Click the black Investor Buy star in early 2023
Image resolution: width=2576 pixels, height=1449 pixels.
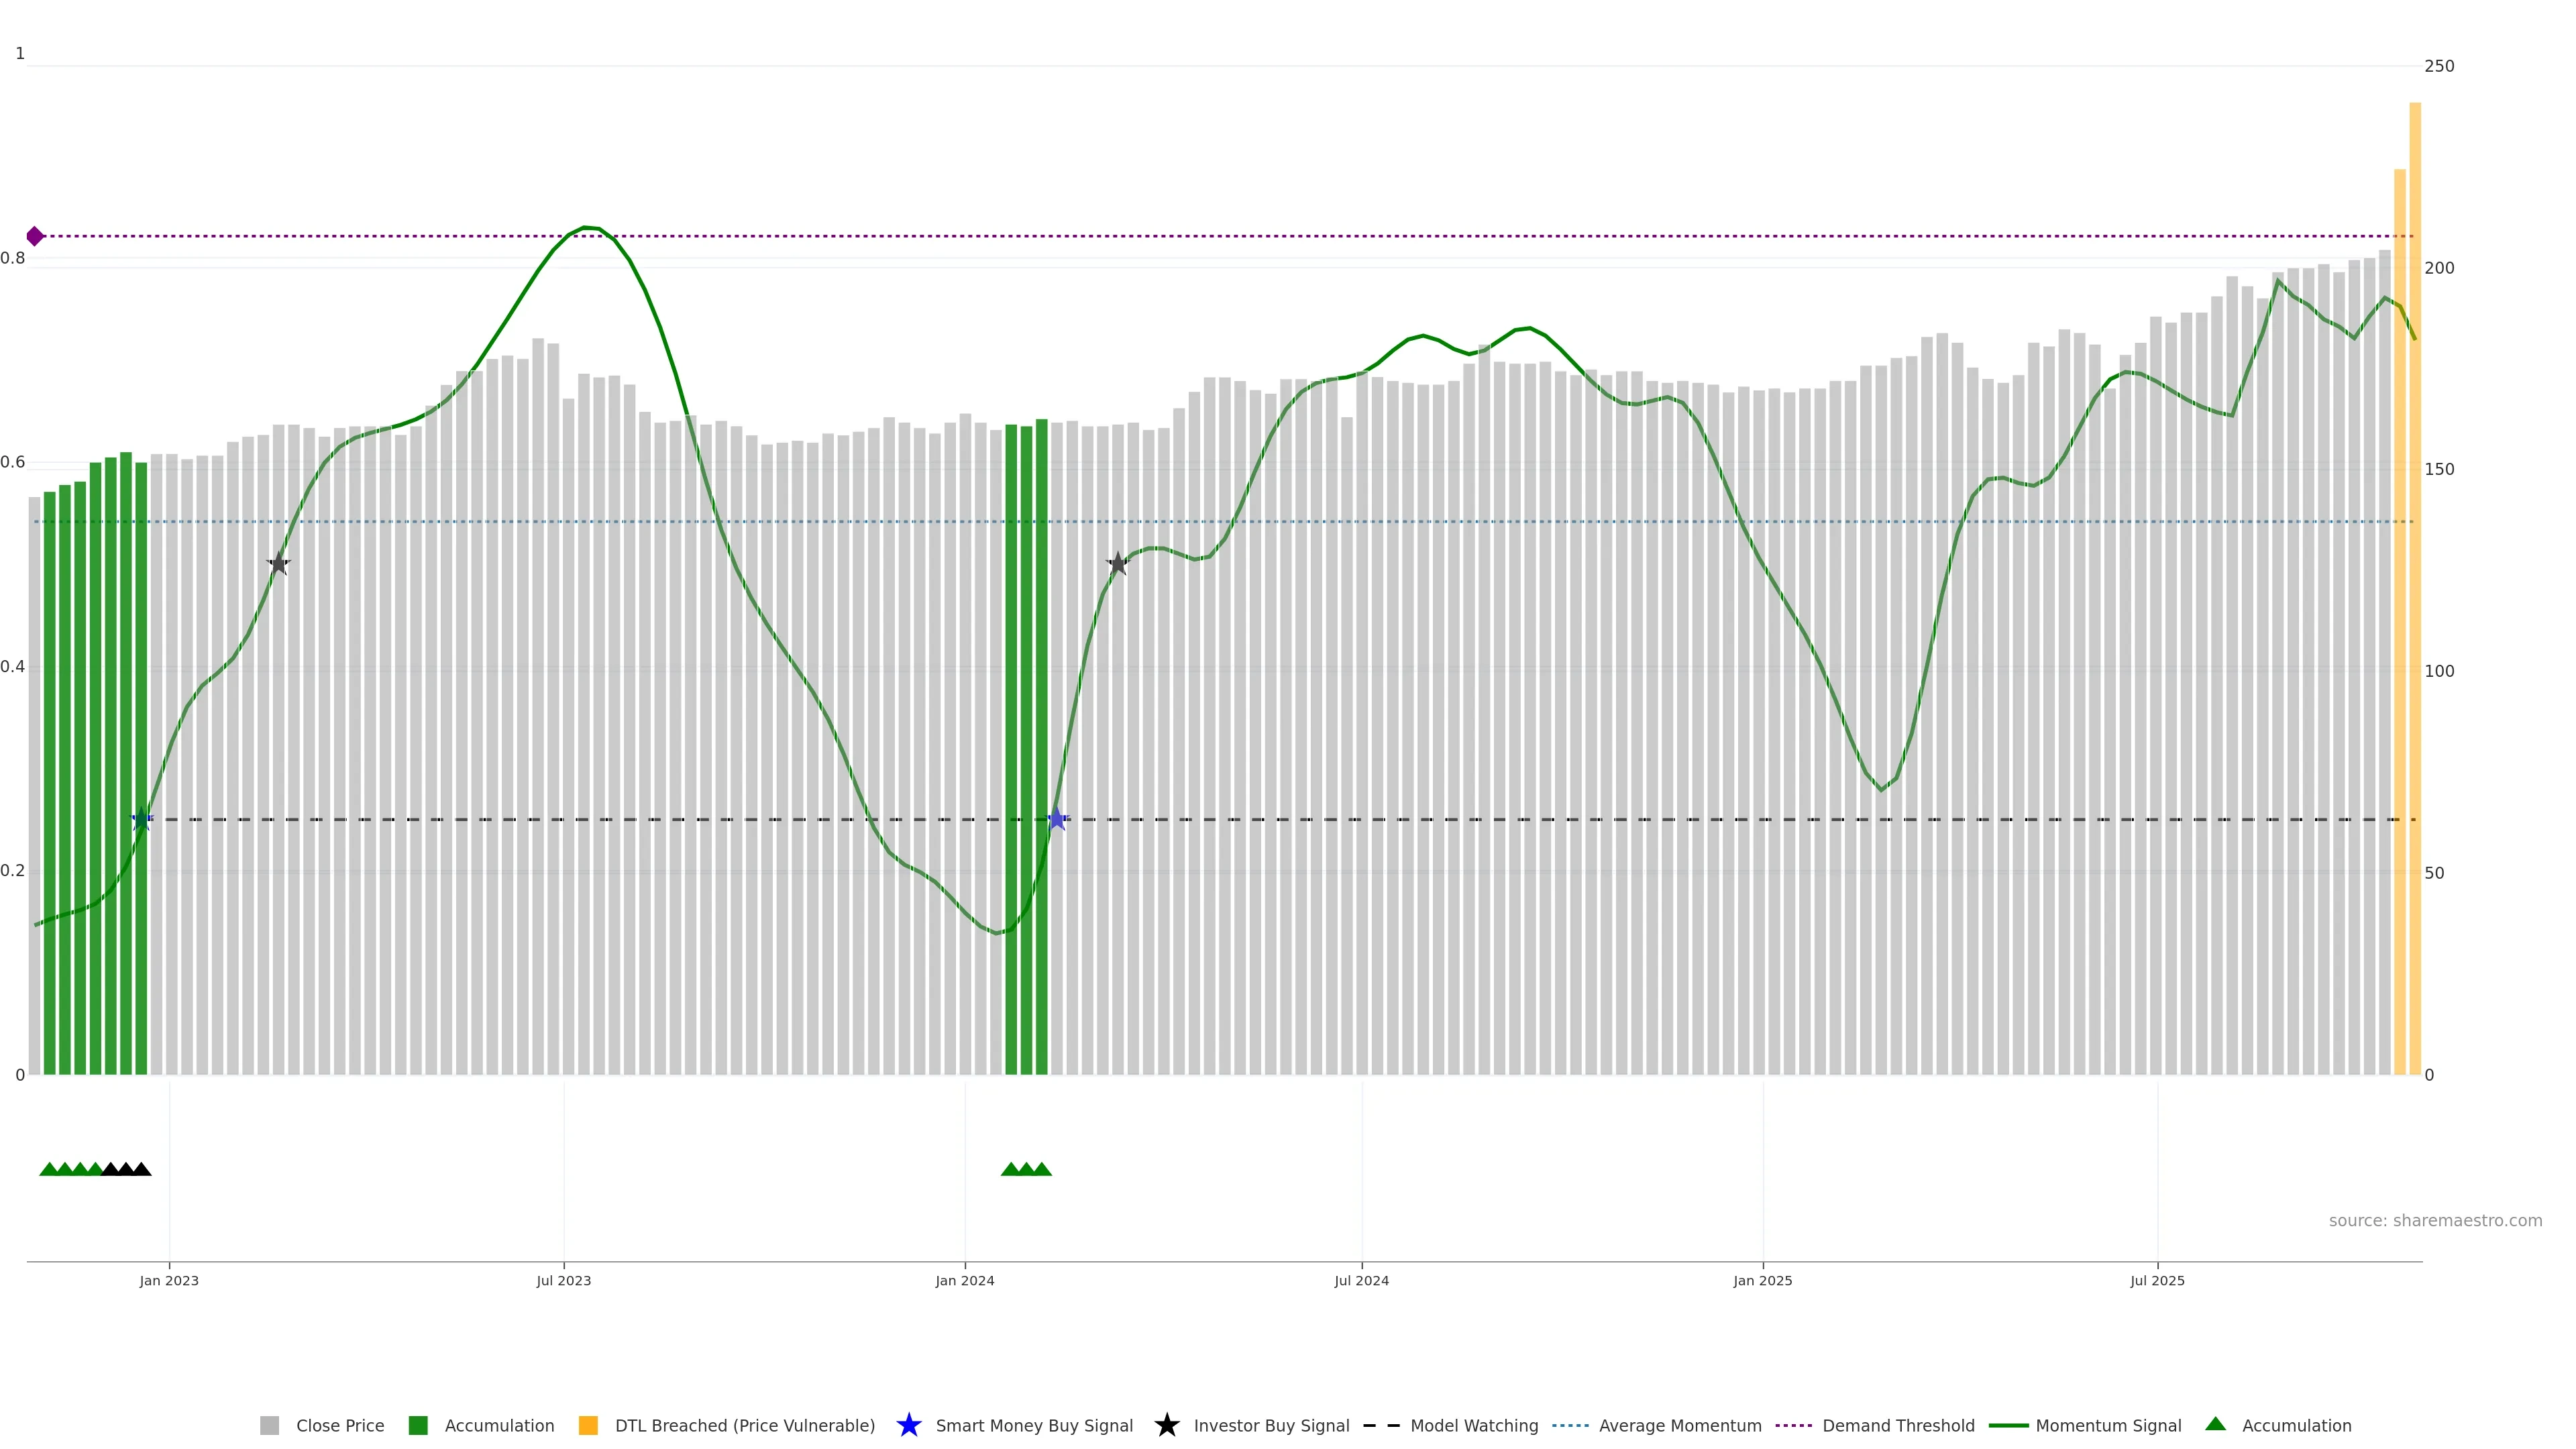tap(279, 564)
